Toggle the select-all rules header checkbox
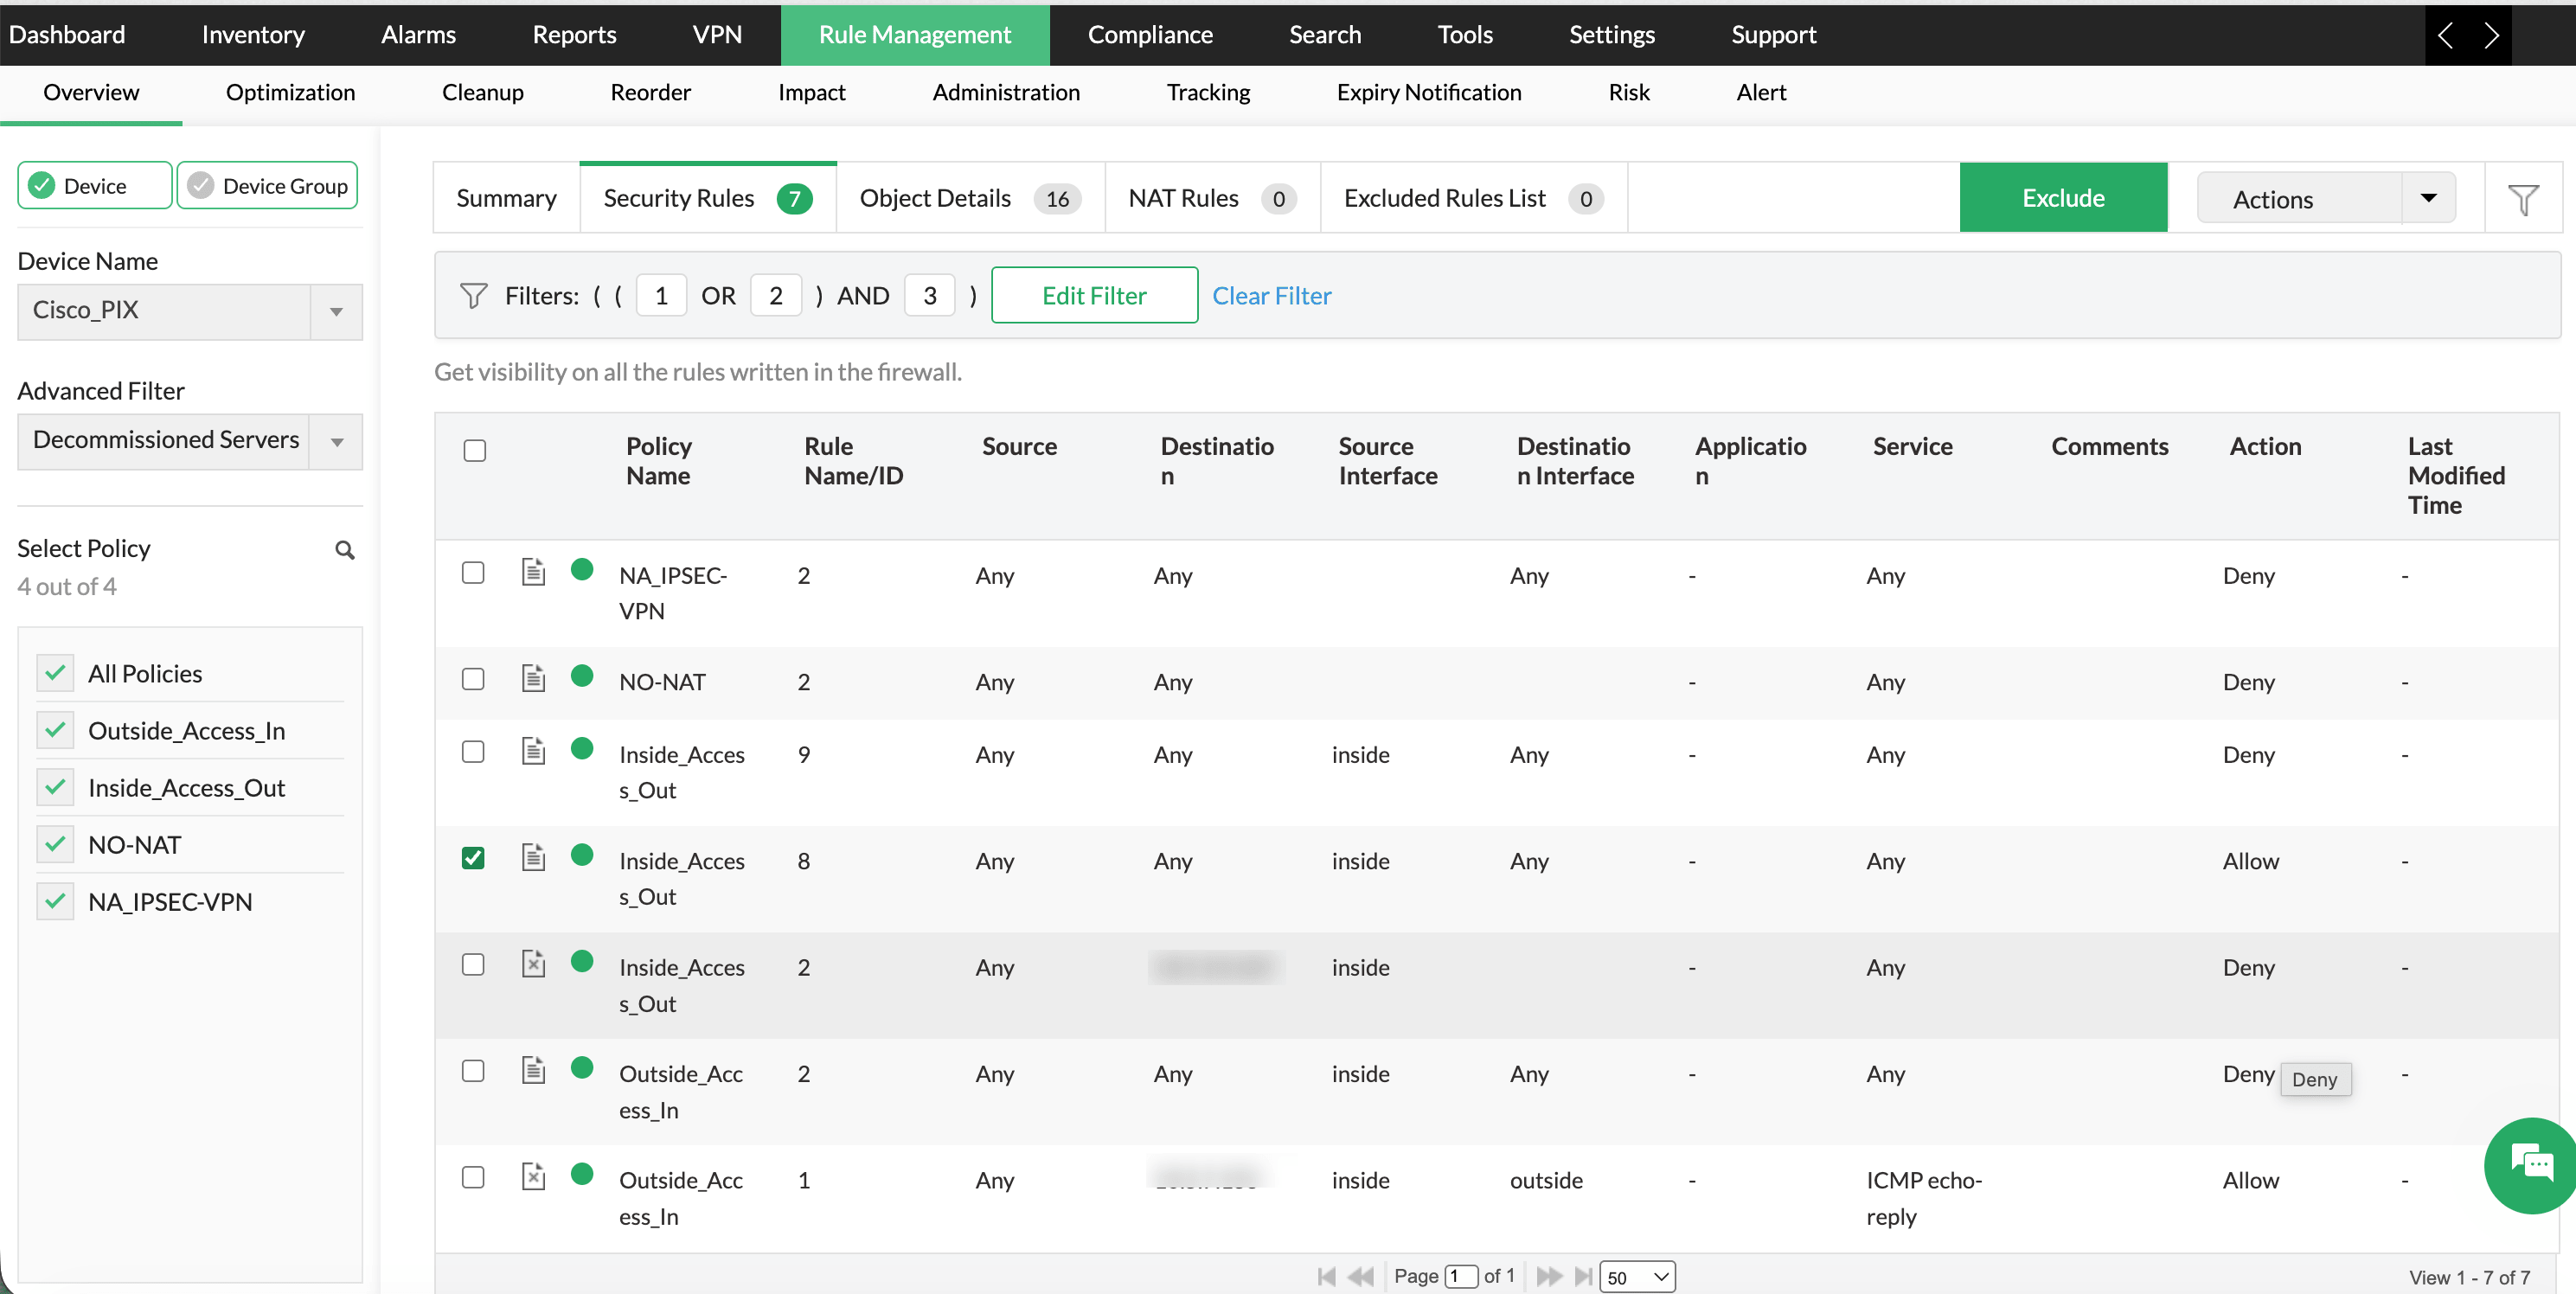The image size is (2576, 1294). (475, 451)
